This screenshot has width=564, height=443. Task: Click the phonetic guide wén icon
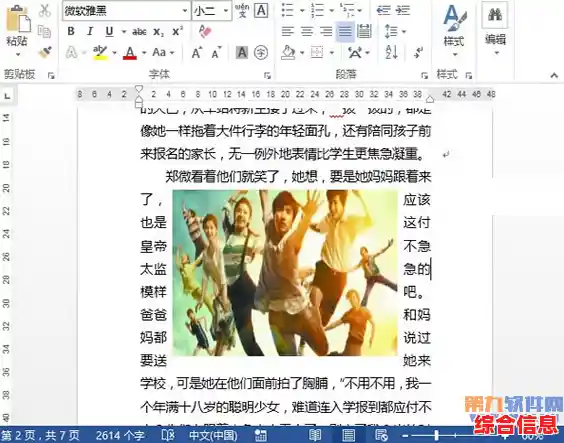click(x=242, y=10)
